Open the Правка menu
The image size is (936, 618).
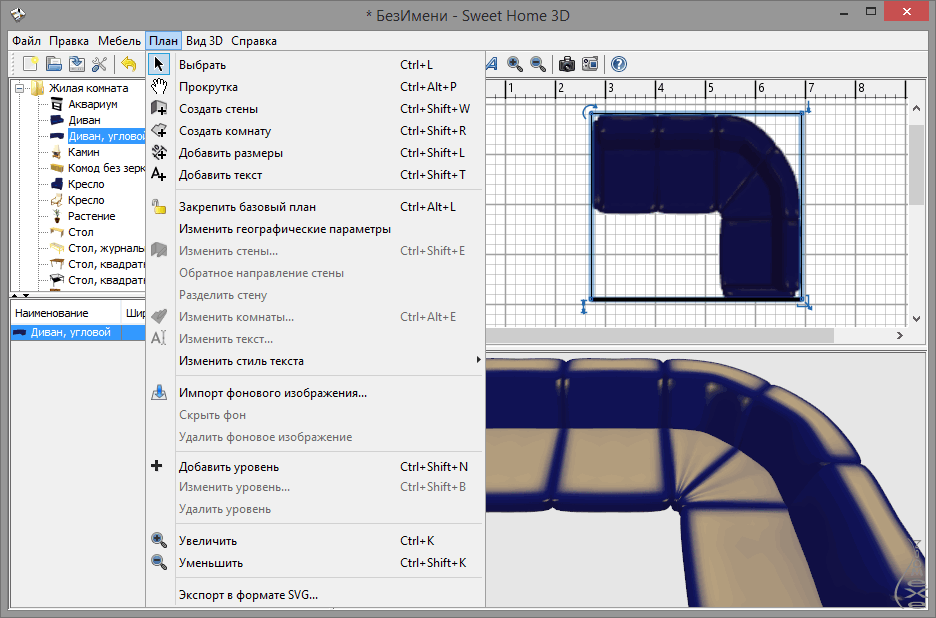(69, 41)
